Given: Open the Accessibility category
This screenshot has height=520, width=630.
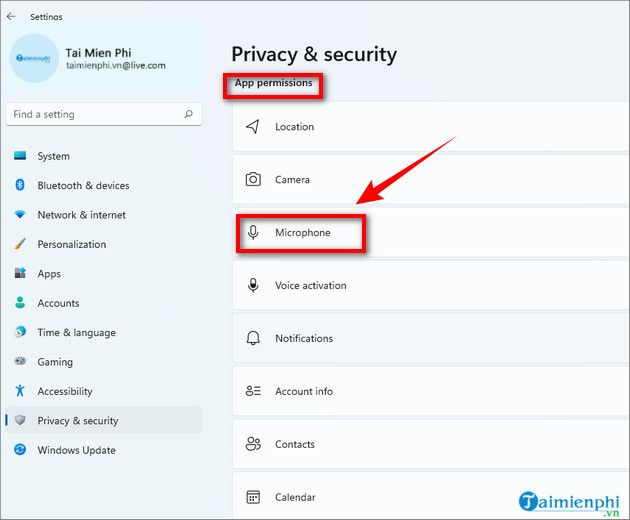Looking at the screenshot, I should [x=104, y=391].
